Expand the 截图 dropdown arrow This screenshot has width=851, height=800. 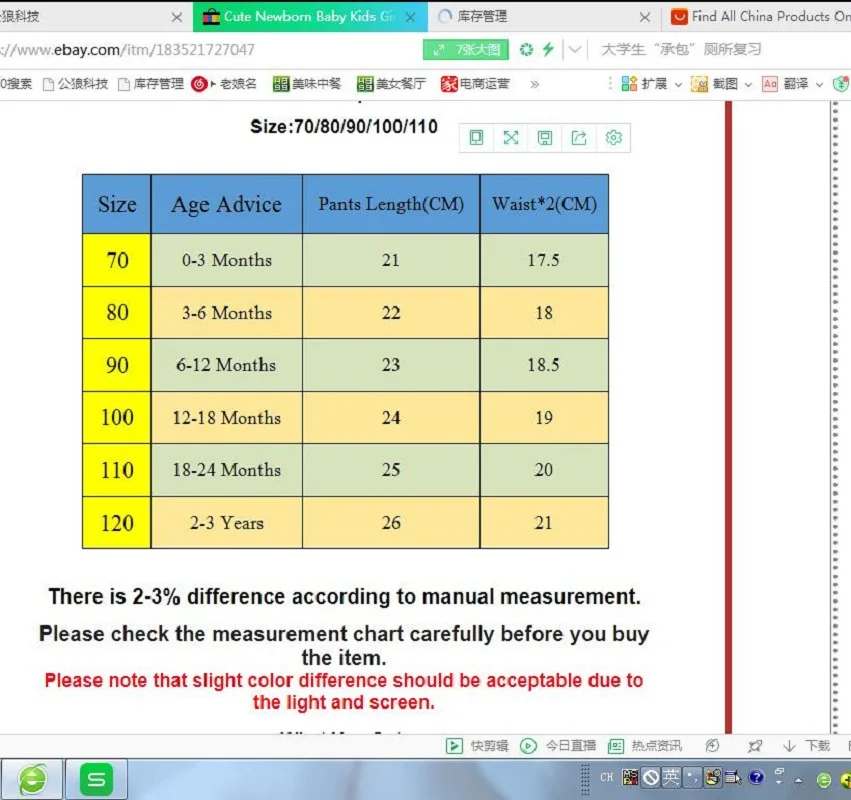(x=748, y=85)
